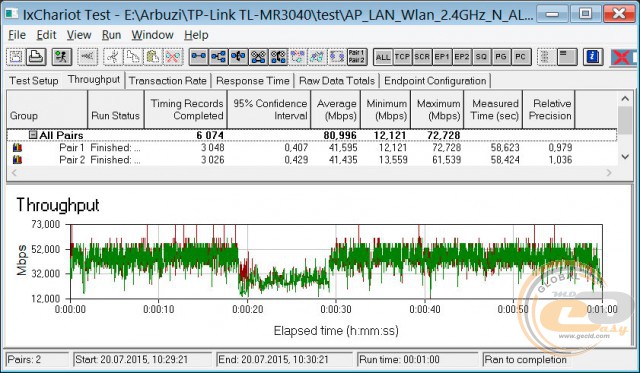Click the Pair 1 Pair 2 replicate icon
Screen dimensions: 640x373
tap(357, 57)
